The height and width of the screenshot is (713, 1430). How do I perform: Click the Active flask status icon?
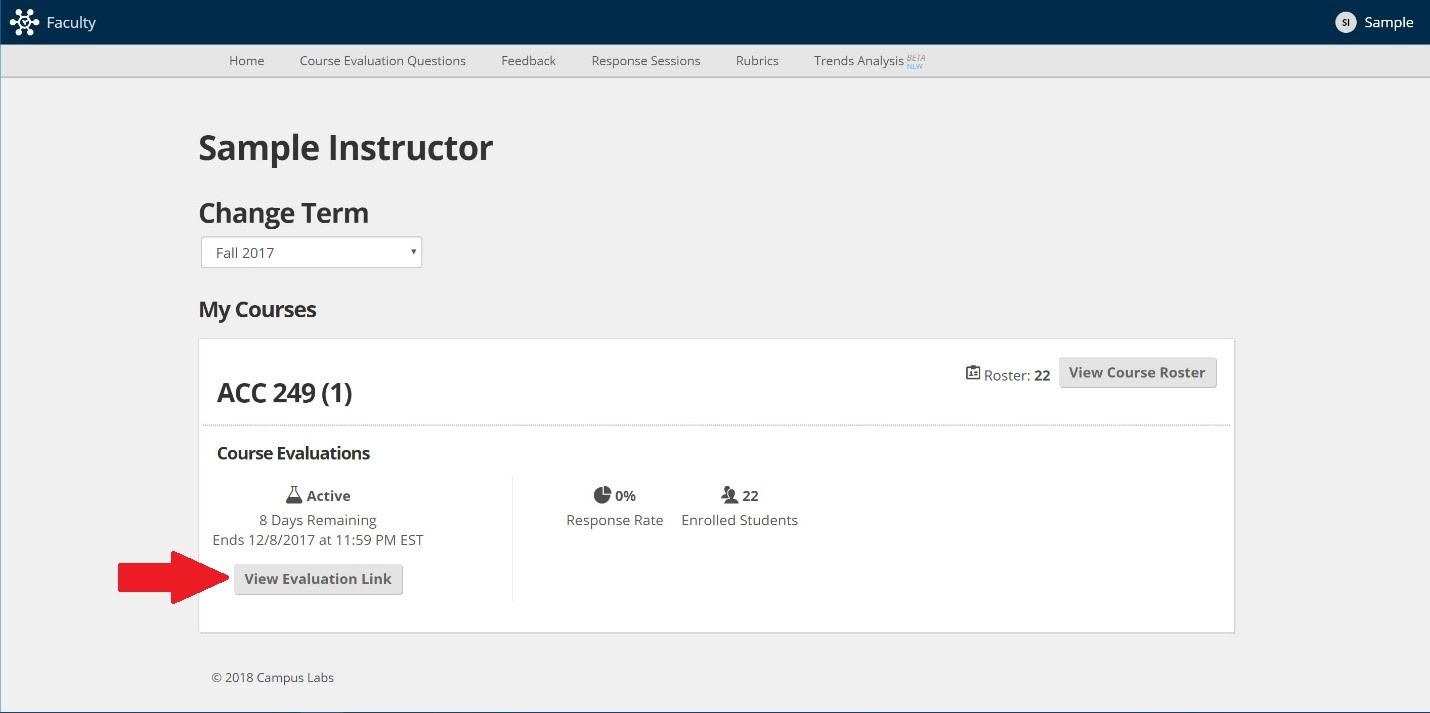(294, 495)
